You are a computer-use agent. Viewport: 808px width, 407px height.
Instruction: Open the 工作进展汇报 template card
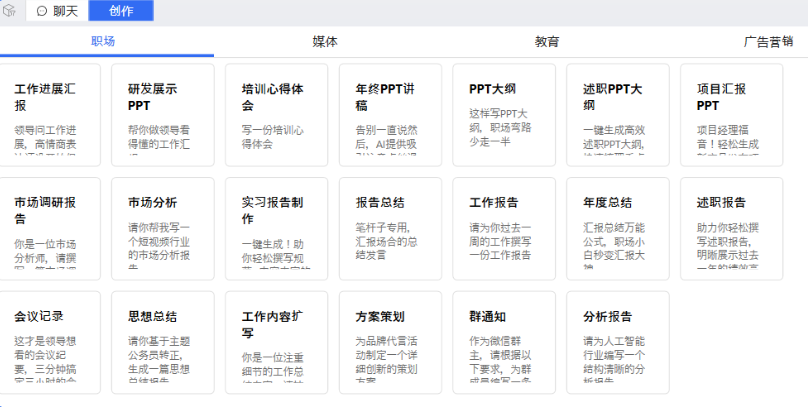[x=51, y=115]
